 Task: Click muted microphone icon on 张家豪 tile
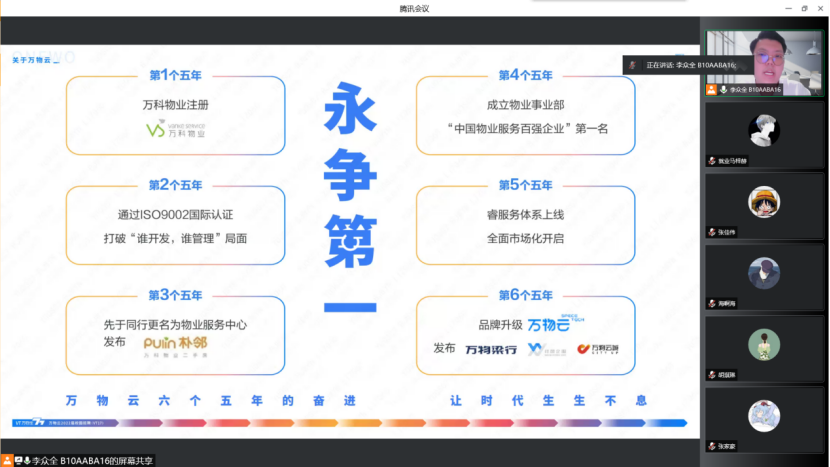[x=712, y=446]
